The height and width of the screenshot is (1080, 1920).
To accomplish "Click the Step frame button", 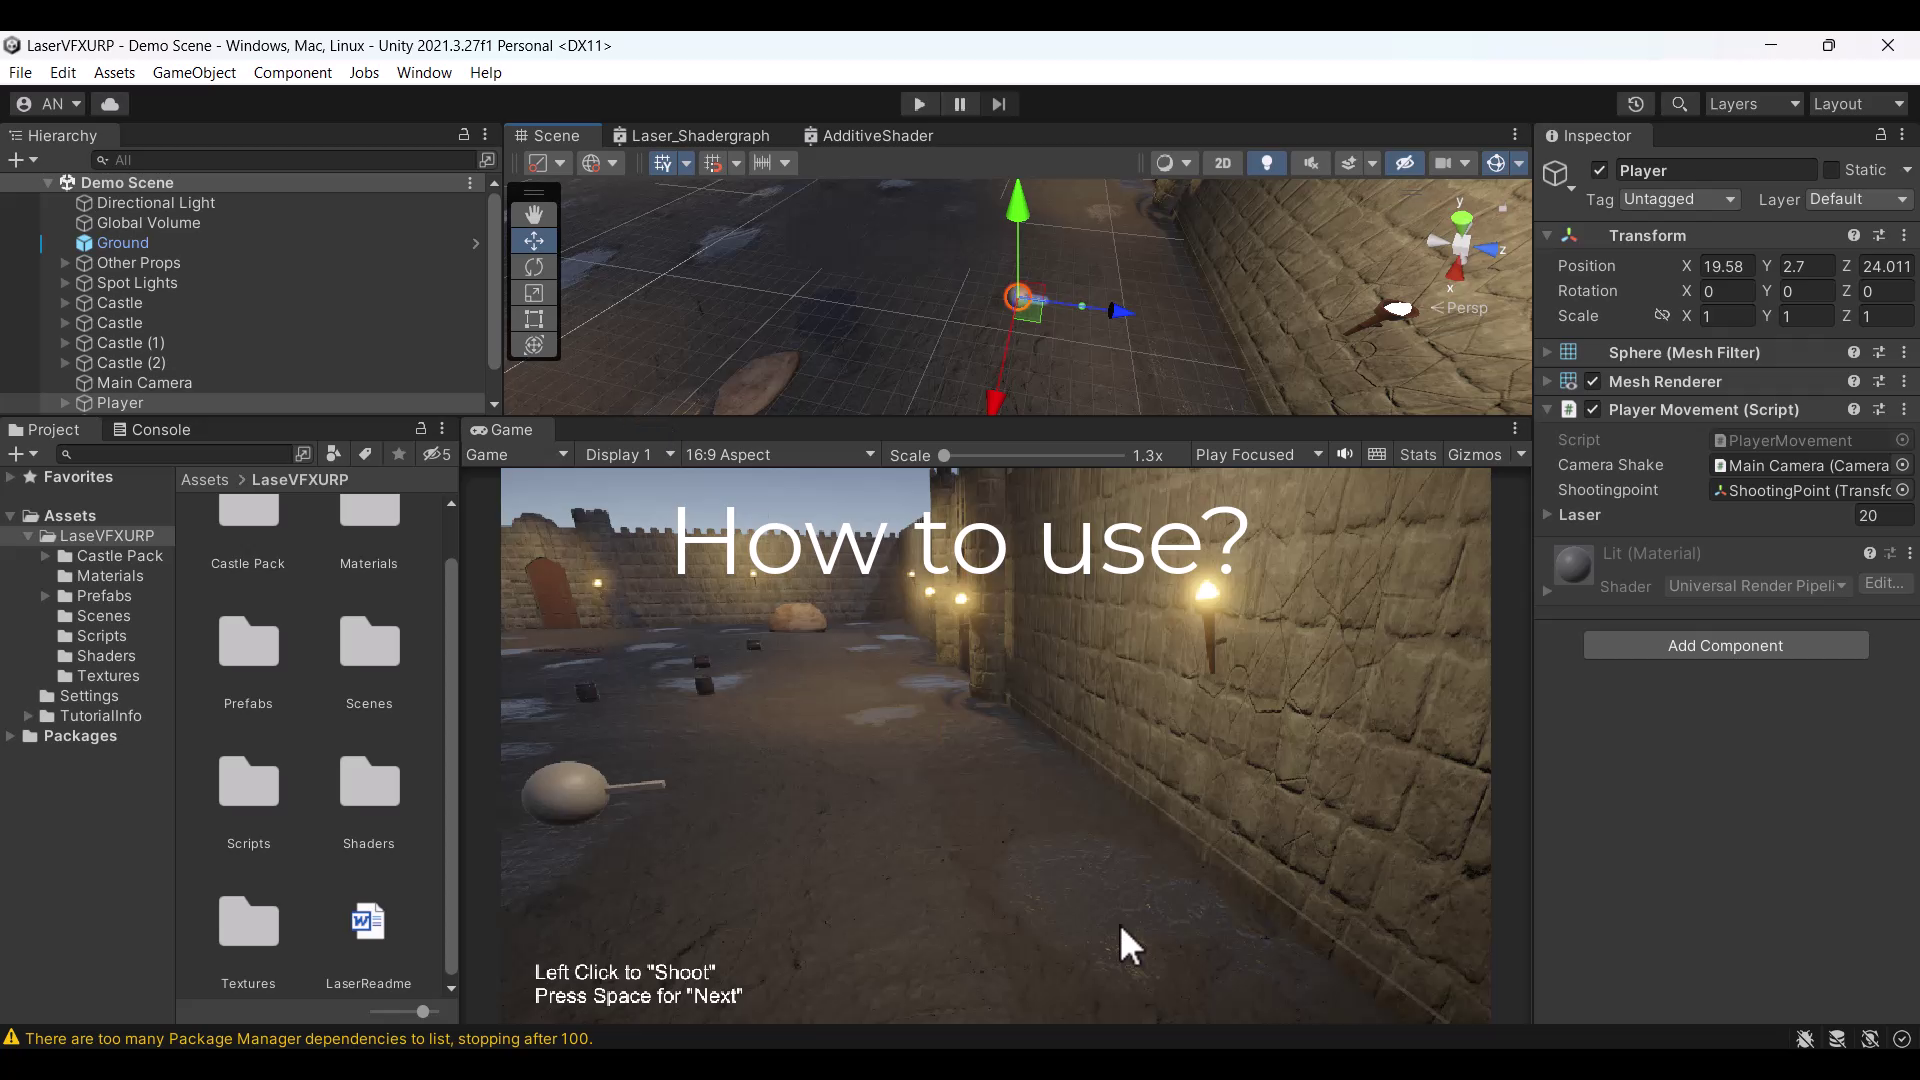I will point(999,104).
